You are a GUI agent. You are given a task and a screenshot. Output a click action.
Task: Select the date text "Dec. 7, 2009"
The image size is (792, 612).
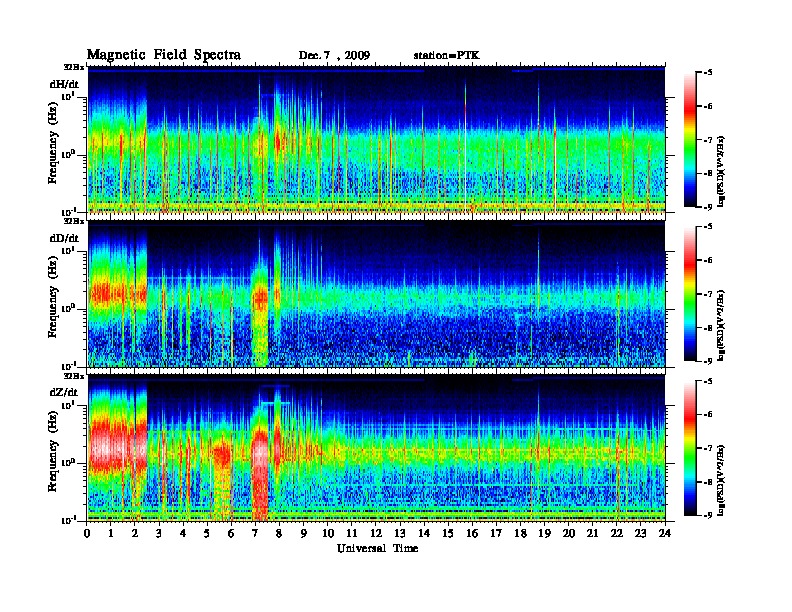(x=334, y=56)
